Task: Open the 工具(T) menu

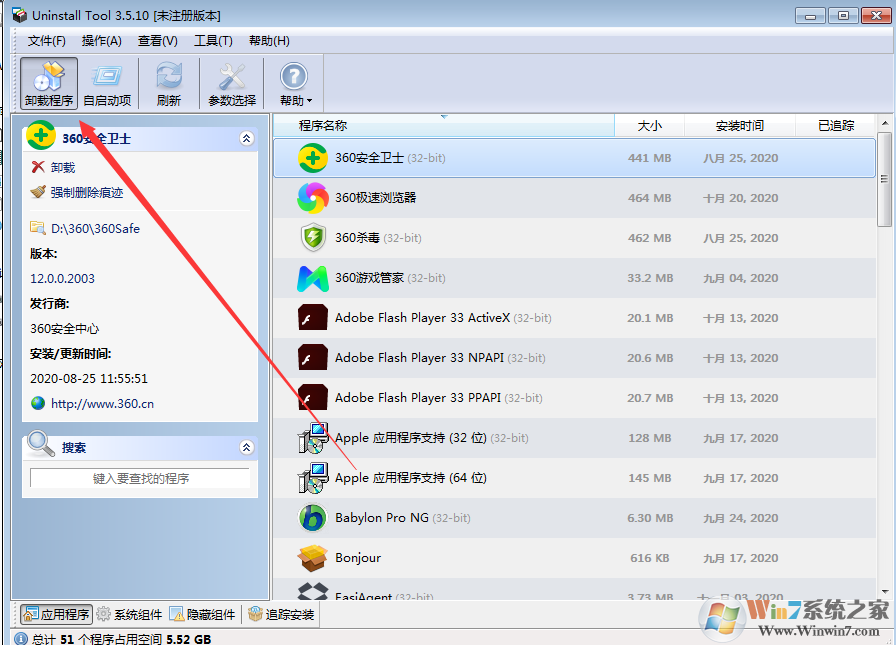Action: tap(214, 41)
